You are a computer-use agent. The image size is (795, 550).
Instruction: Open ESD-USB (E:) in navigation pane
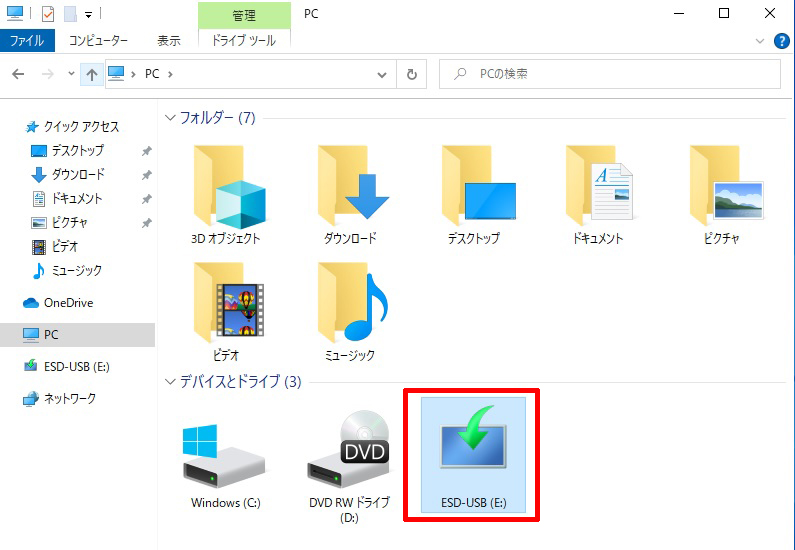[77, 366]
